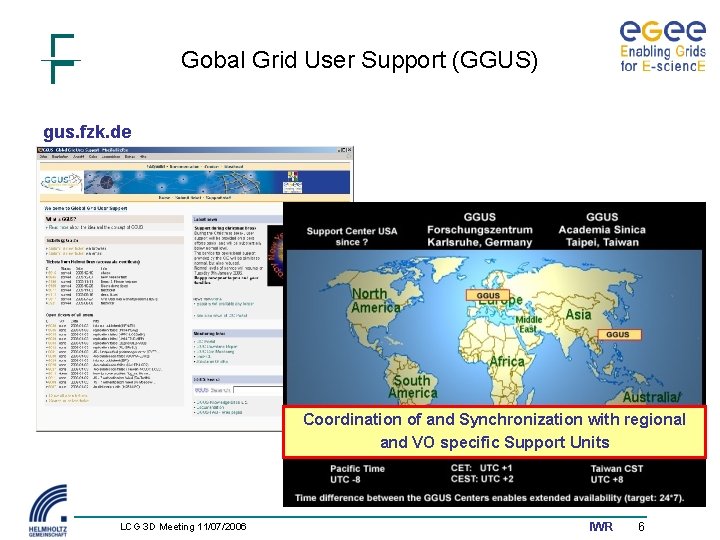Image resolution: width=720 pixels, height=540 pixels.
Task: Click the 'Monitoring links' section header
Action: [x=237, y=333]
